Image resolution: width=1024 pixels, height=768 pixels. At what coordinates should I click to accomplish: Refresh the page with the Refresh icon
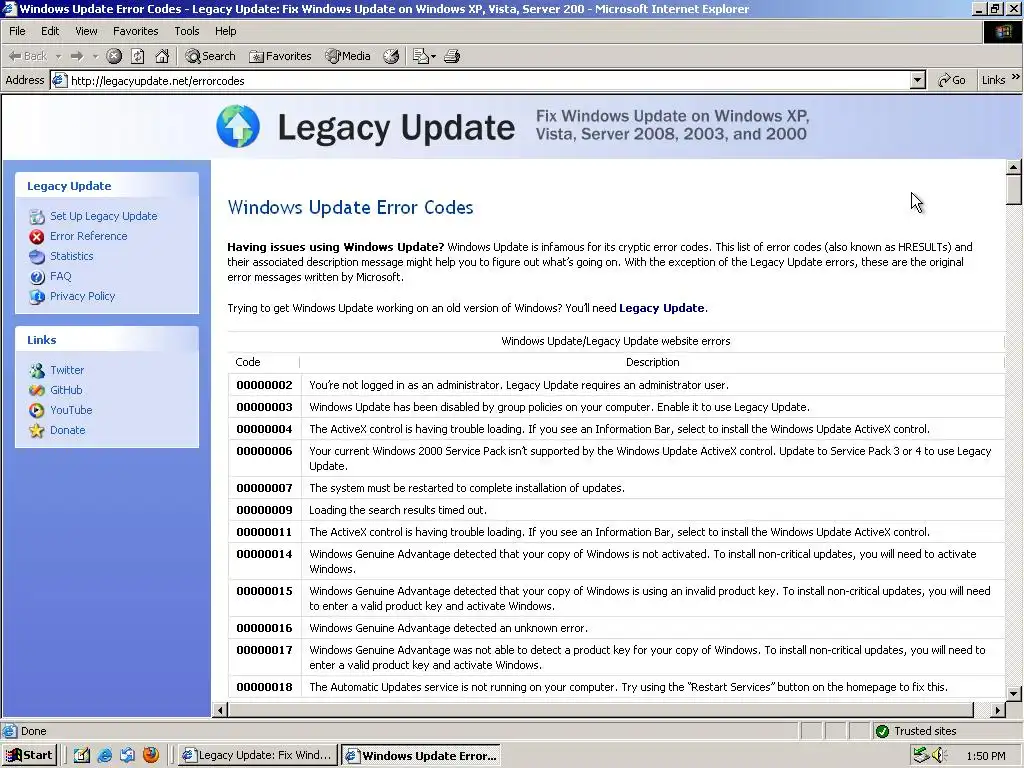pyautogui.click(x=138, y=56)
